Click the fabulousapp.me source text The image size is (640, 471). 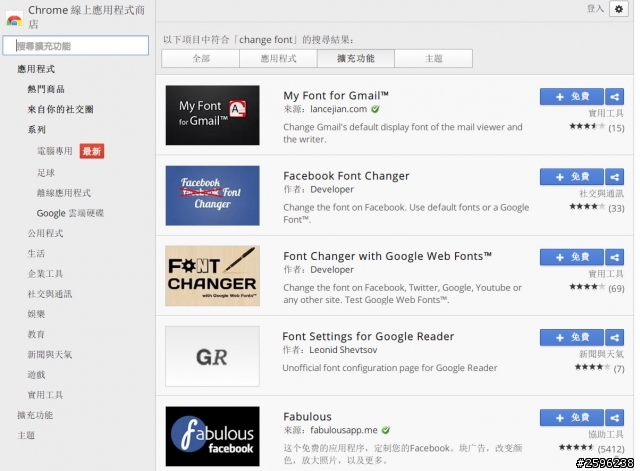pyautogui.click(x=344, y=430)
